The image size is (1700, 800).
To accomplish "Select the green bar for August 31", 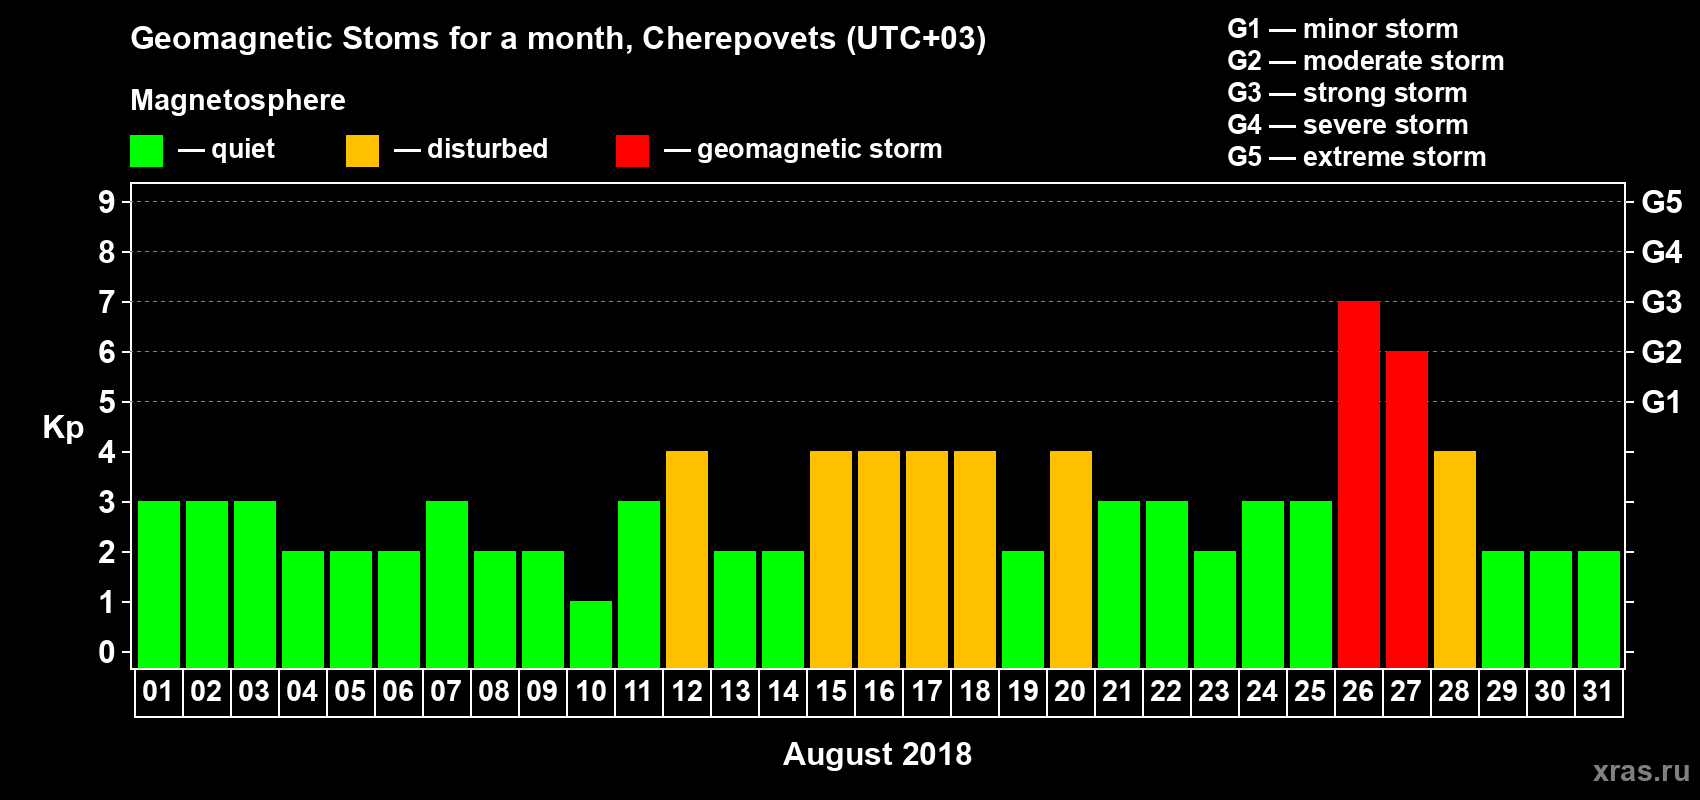I will (1599, 609).
